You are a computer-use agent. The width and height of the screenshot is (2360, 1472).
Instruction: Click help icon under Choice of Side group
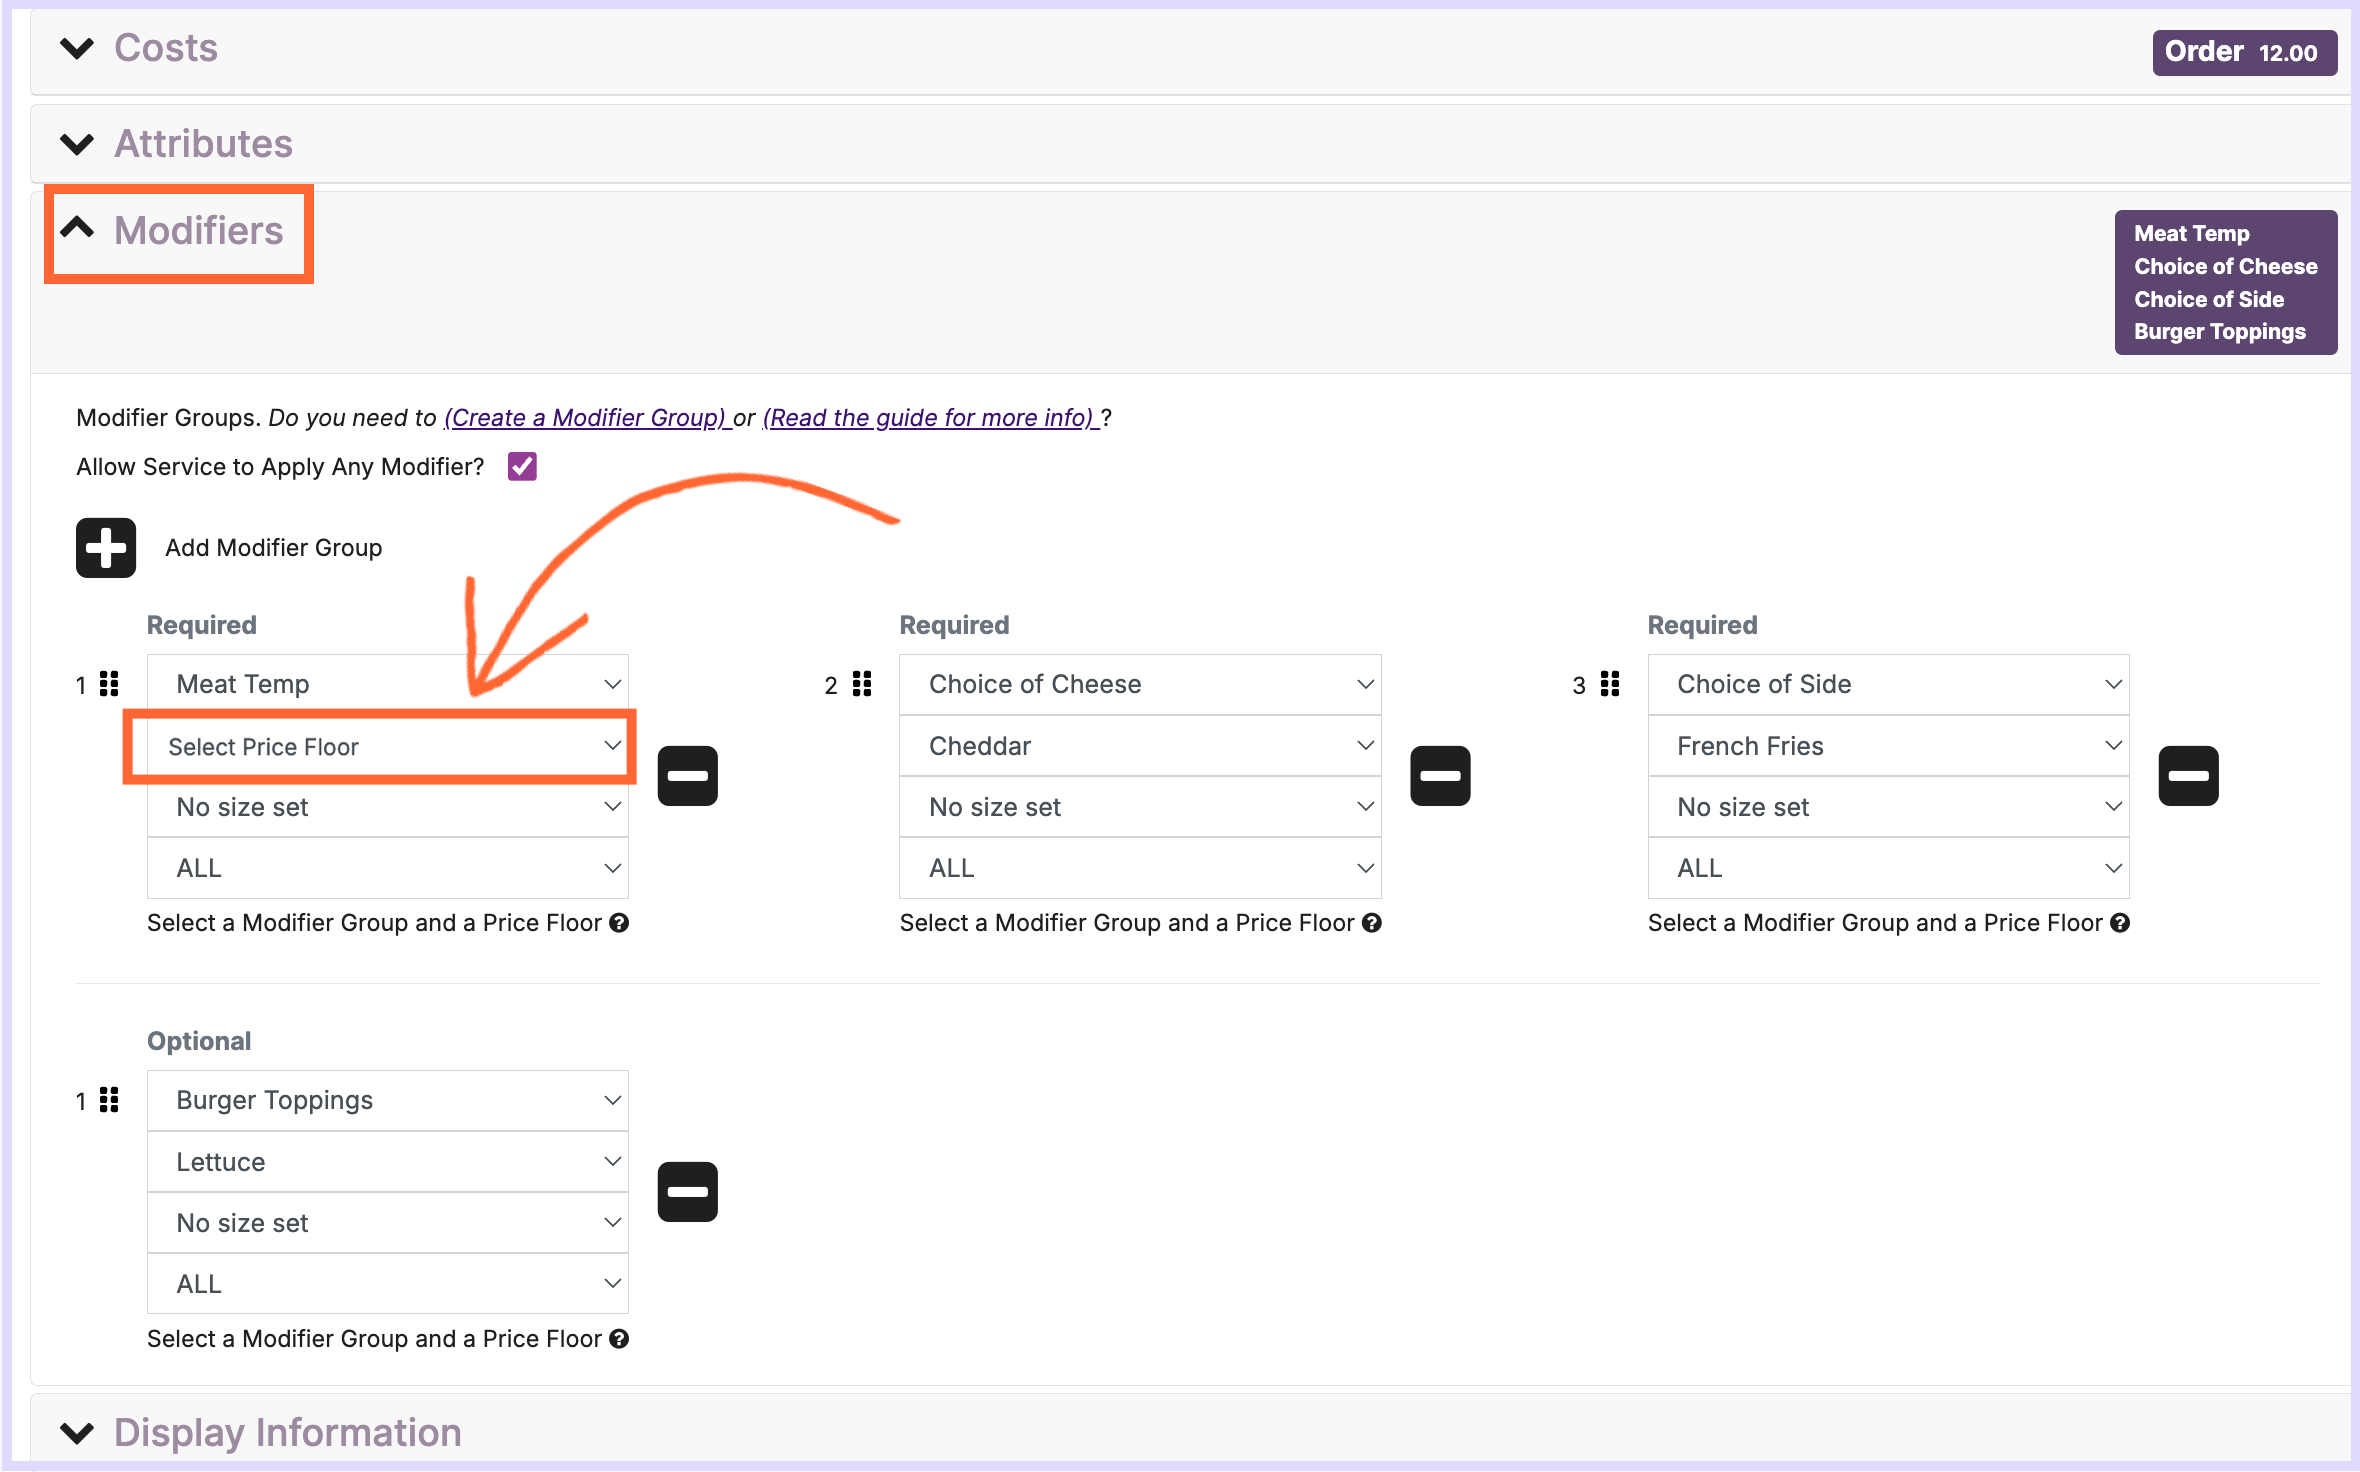[2119, 923]
